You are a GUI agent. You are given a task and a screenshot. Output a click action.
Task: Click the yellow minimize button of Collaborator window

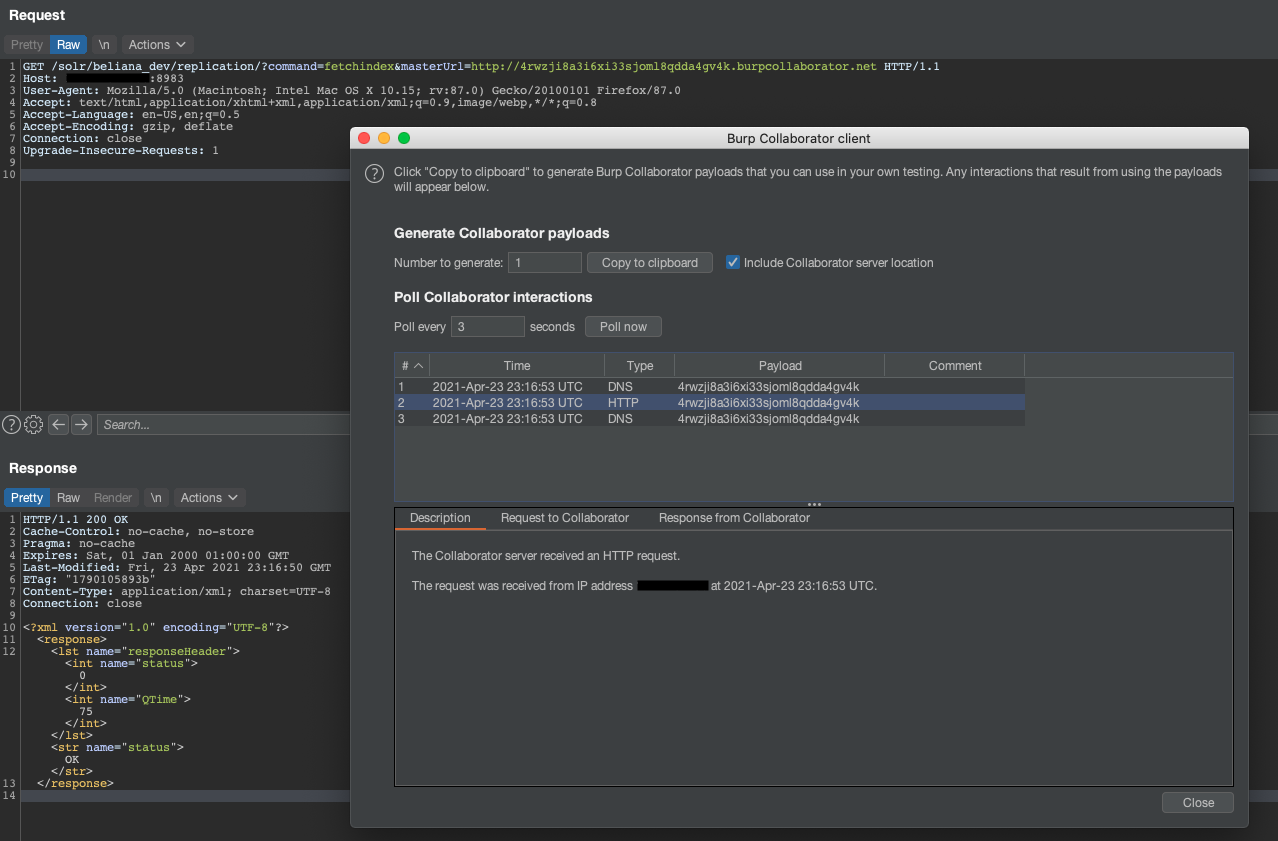(x=384, y=138)
